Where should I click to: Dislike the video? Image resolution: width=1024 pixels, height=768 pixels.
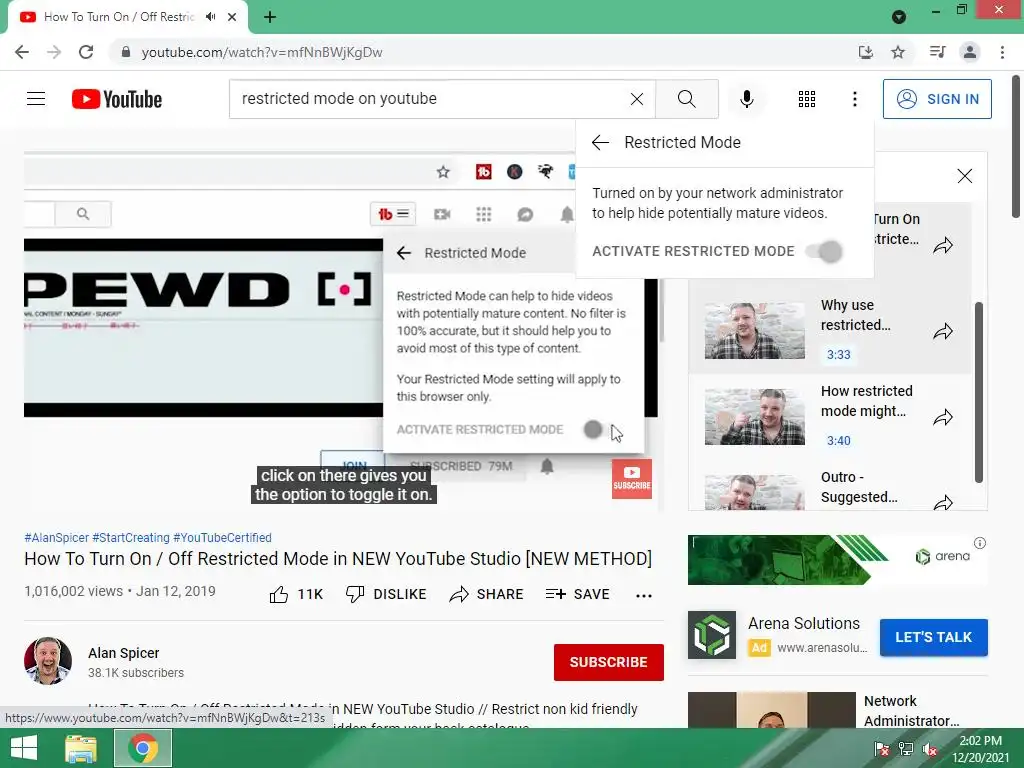point(386,594)
